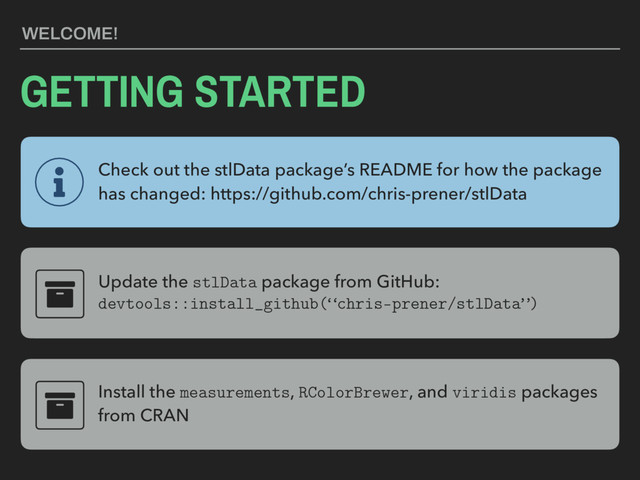Screen dimensions: 640x480
Task: Click the RColorBrewer package name
Action: tap(353, 392)
